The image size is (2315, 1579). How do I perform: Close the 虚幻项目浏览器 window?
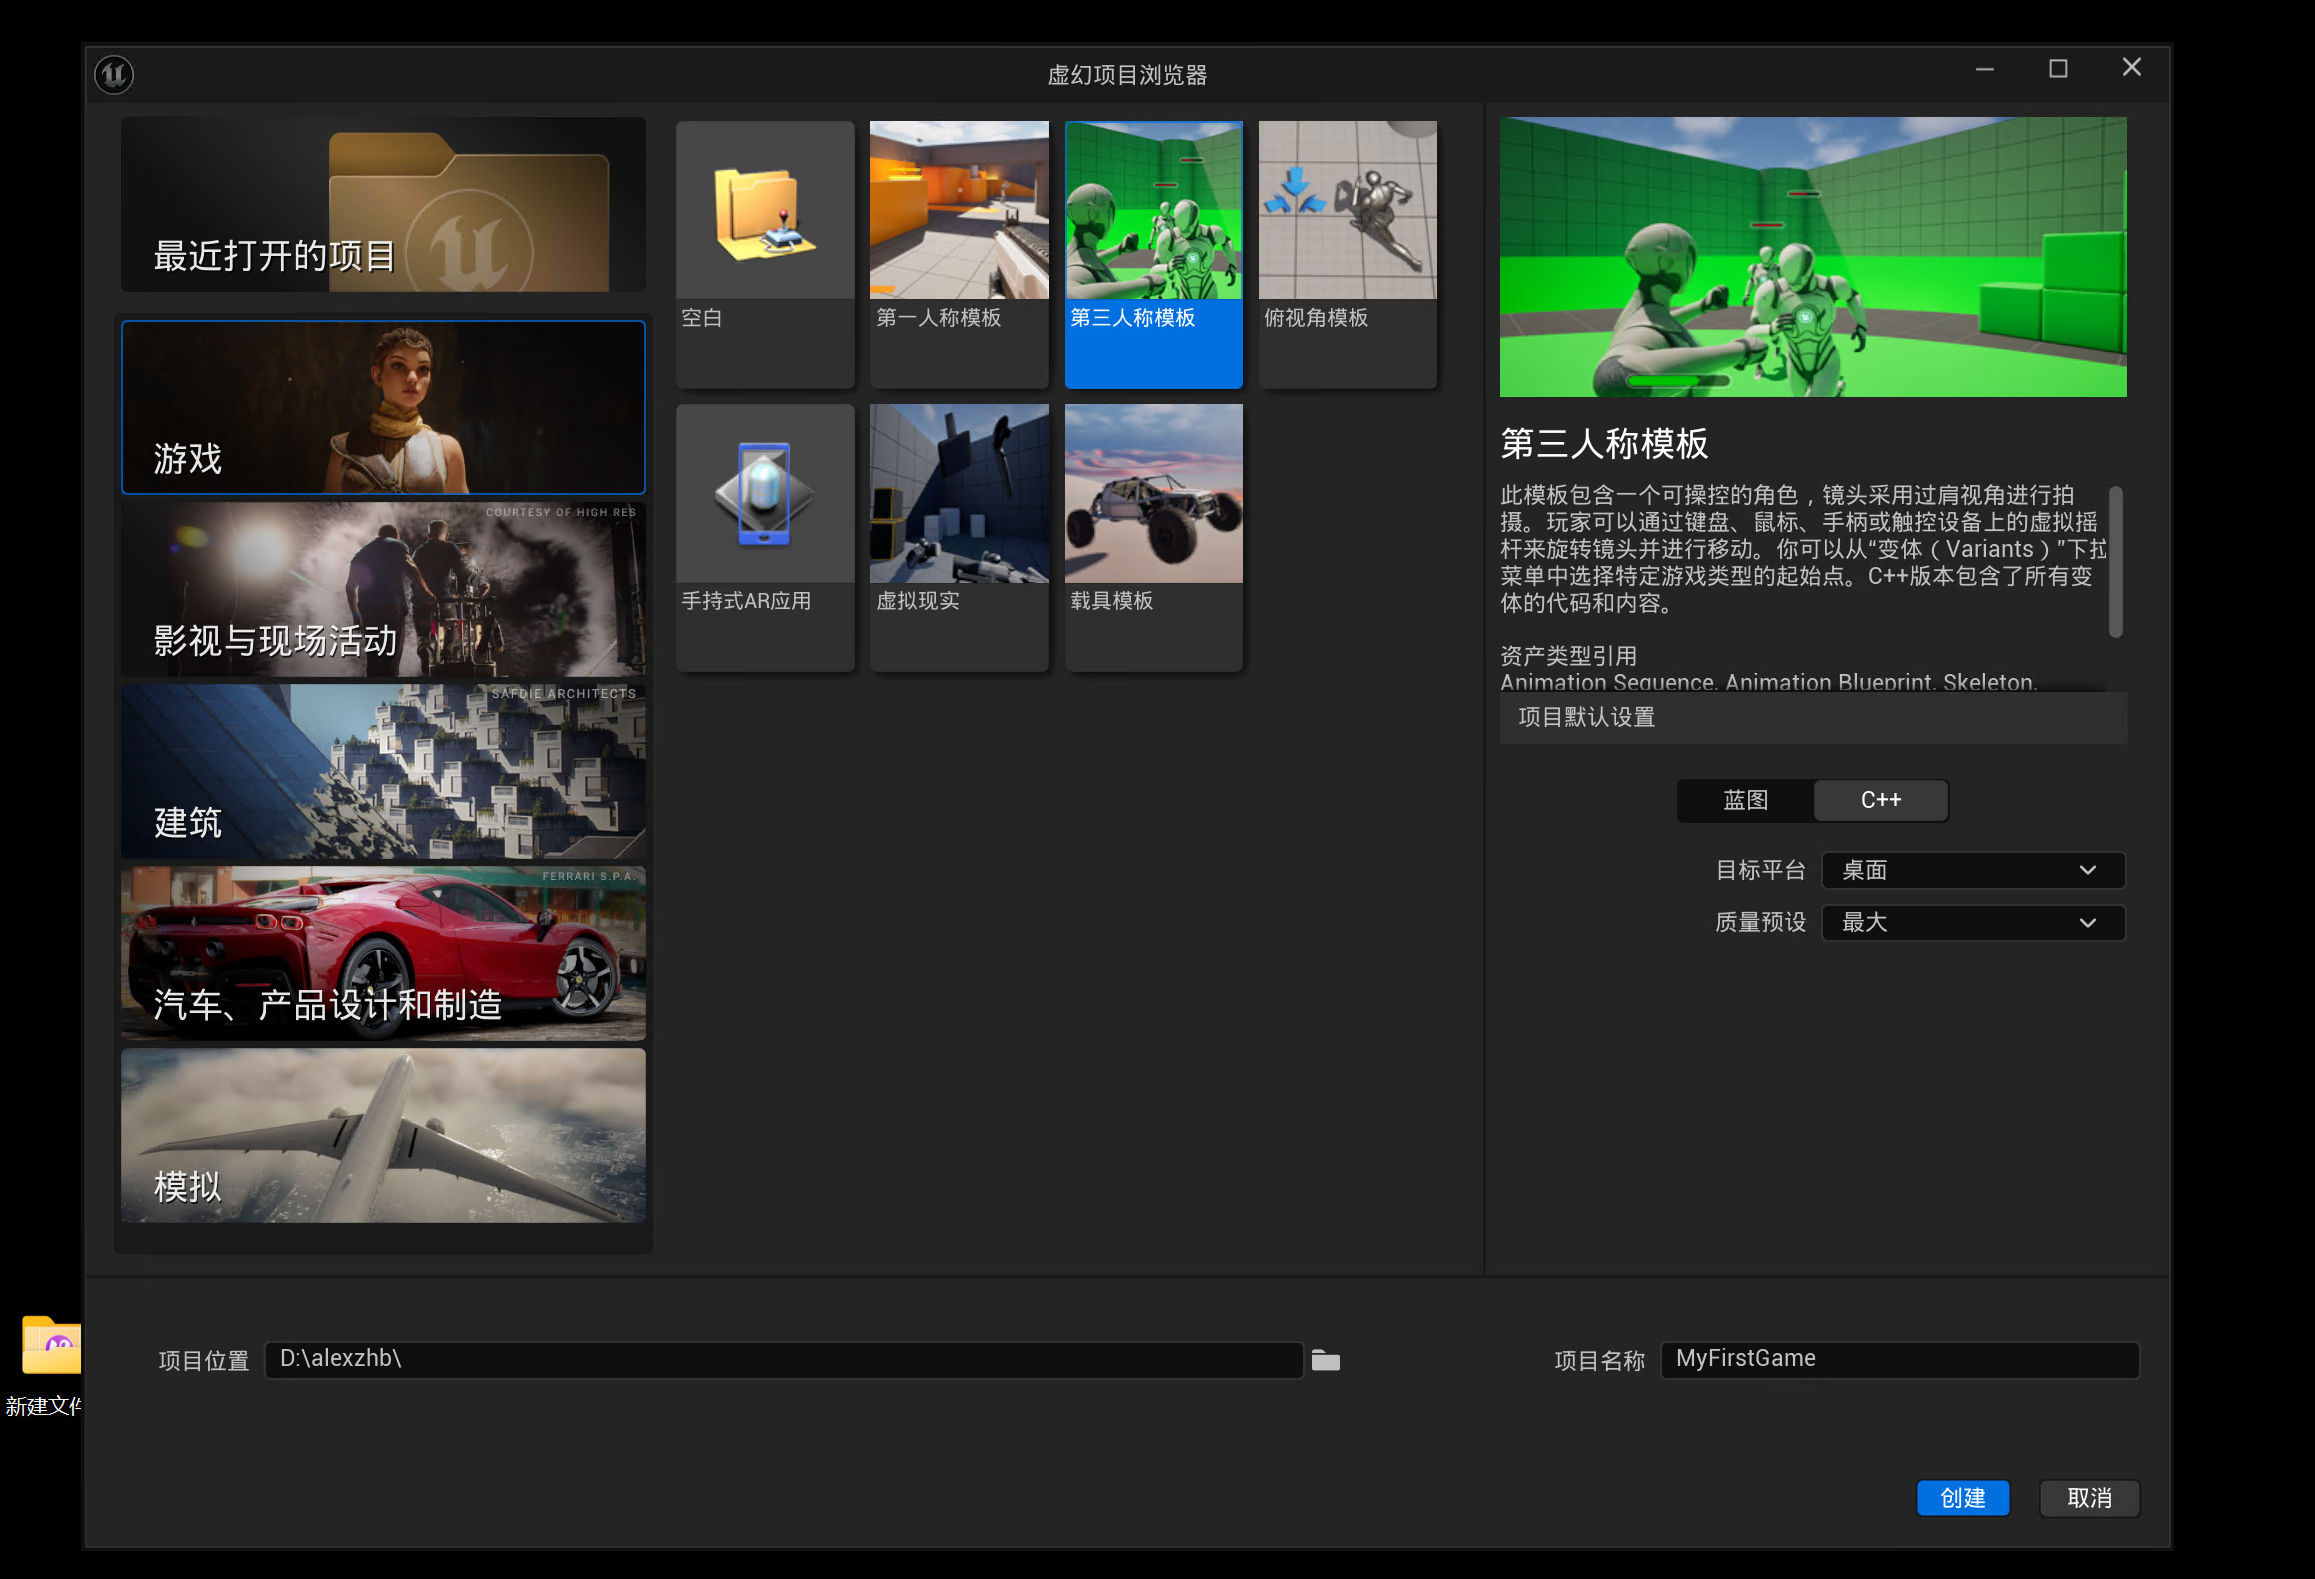(x=2131, y=67)
